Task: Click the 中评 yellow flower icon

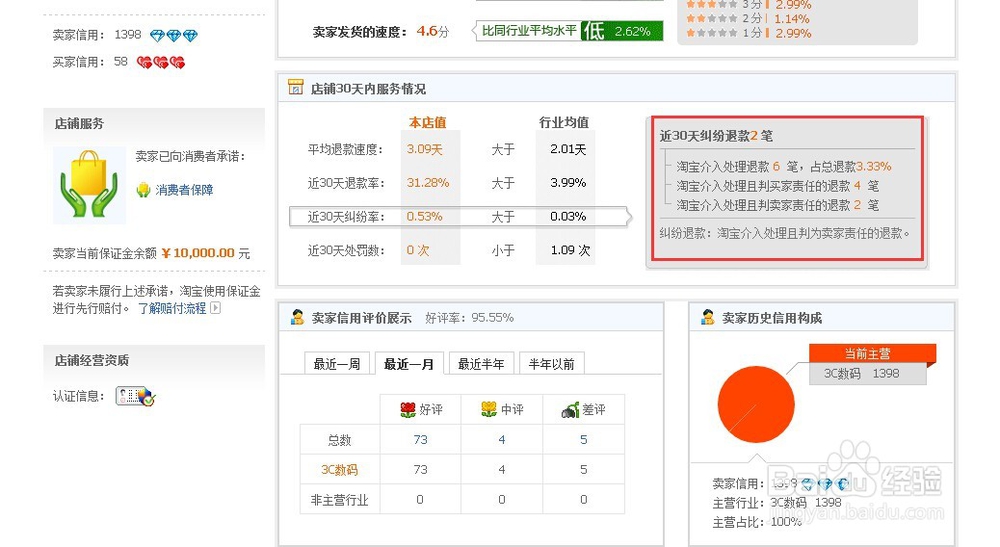Action: 489,409
